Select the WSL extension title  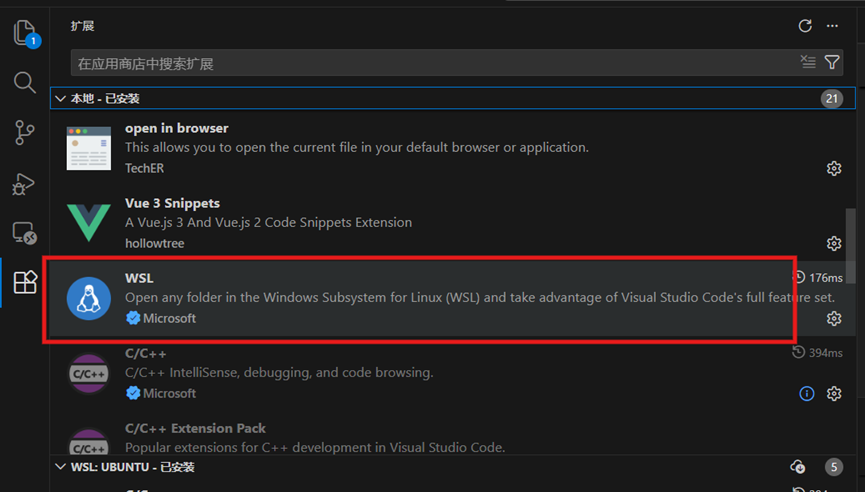pos(139,278)
